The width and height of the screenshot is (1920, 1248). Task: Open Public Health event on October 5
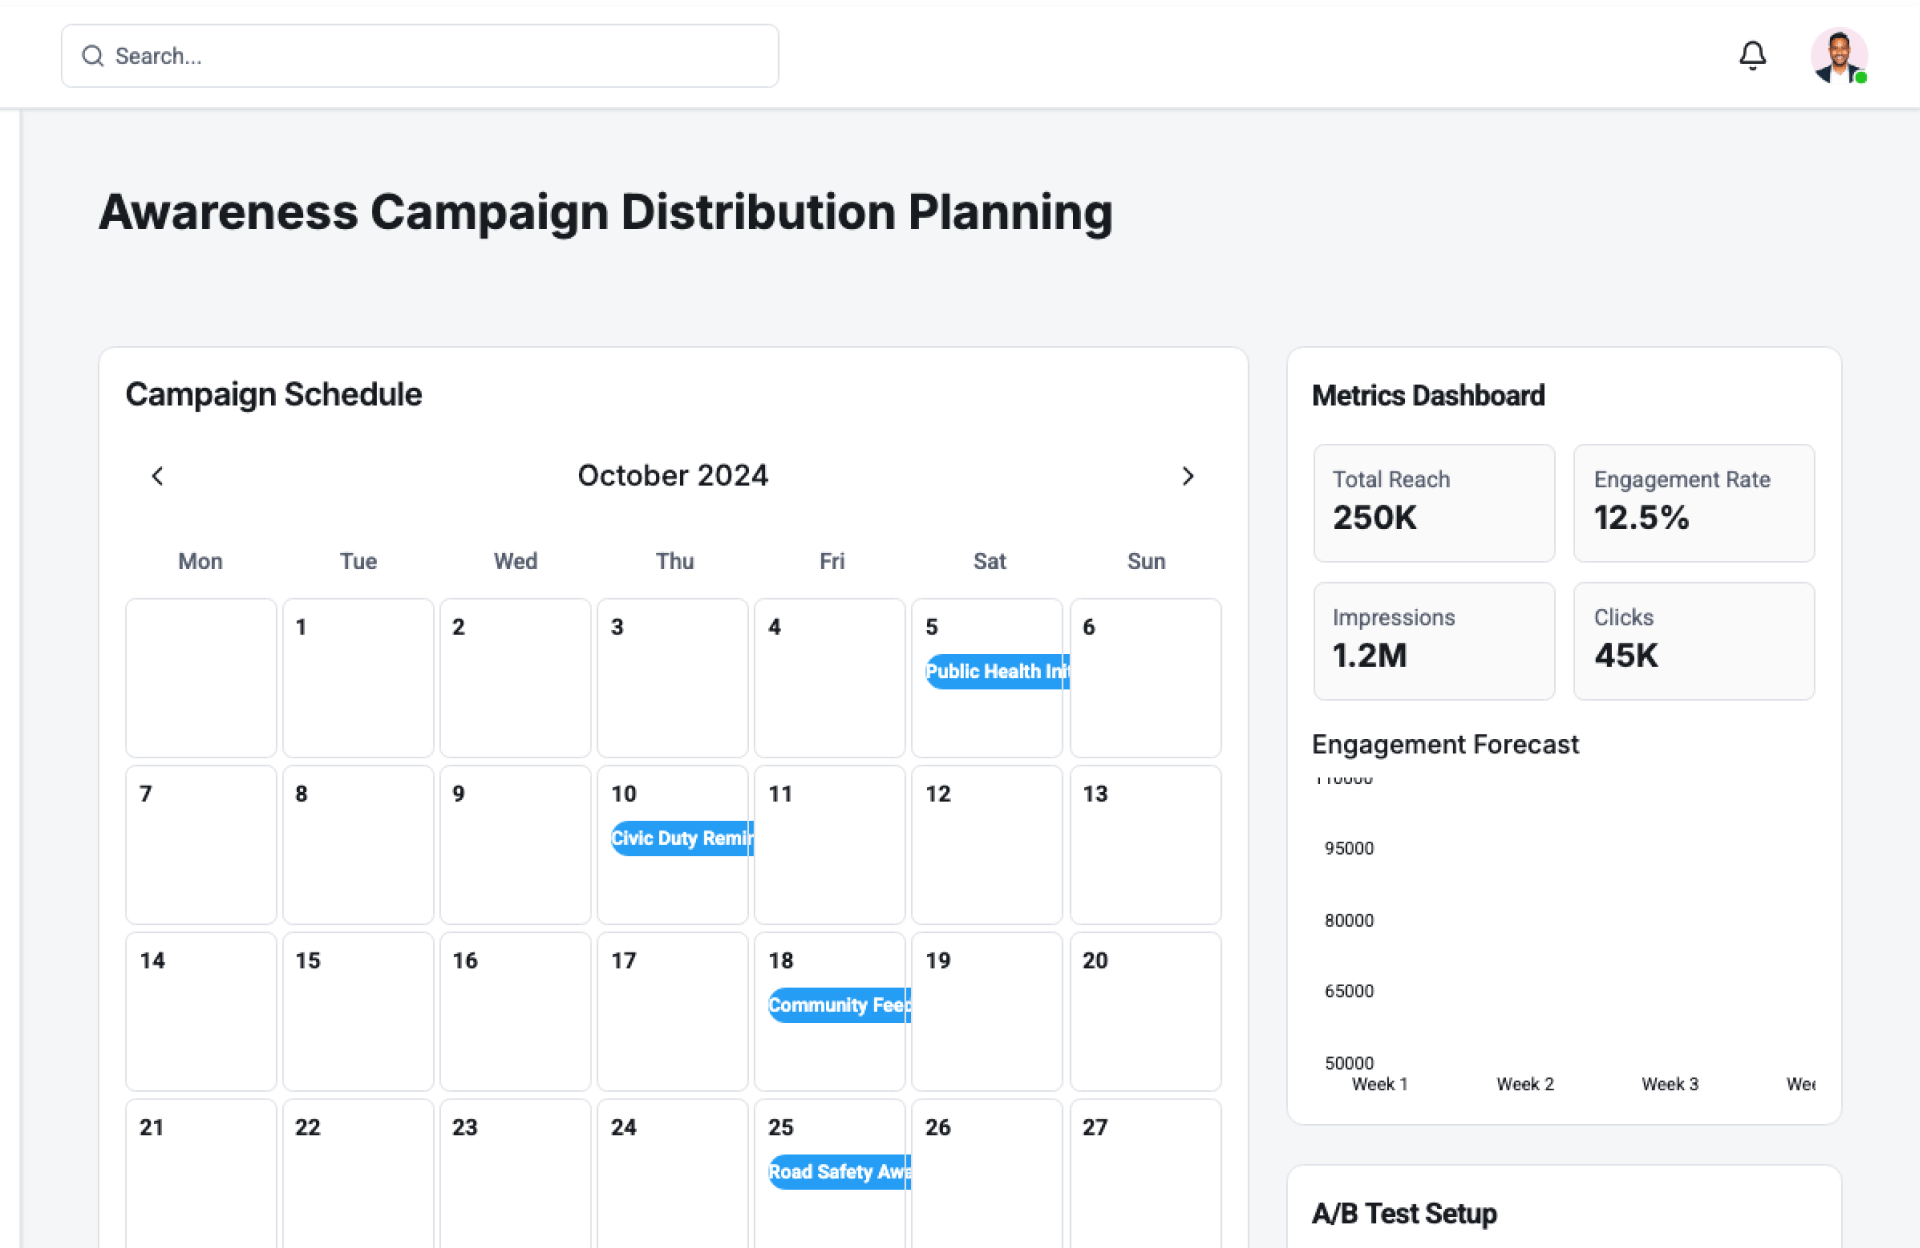[x=996, y=671]
